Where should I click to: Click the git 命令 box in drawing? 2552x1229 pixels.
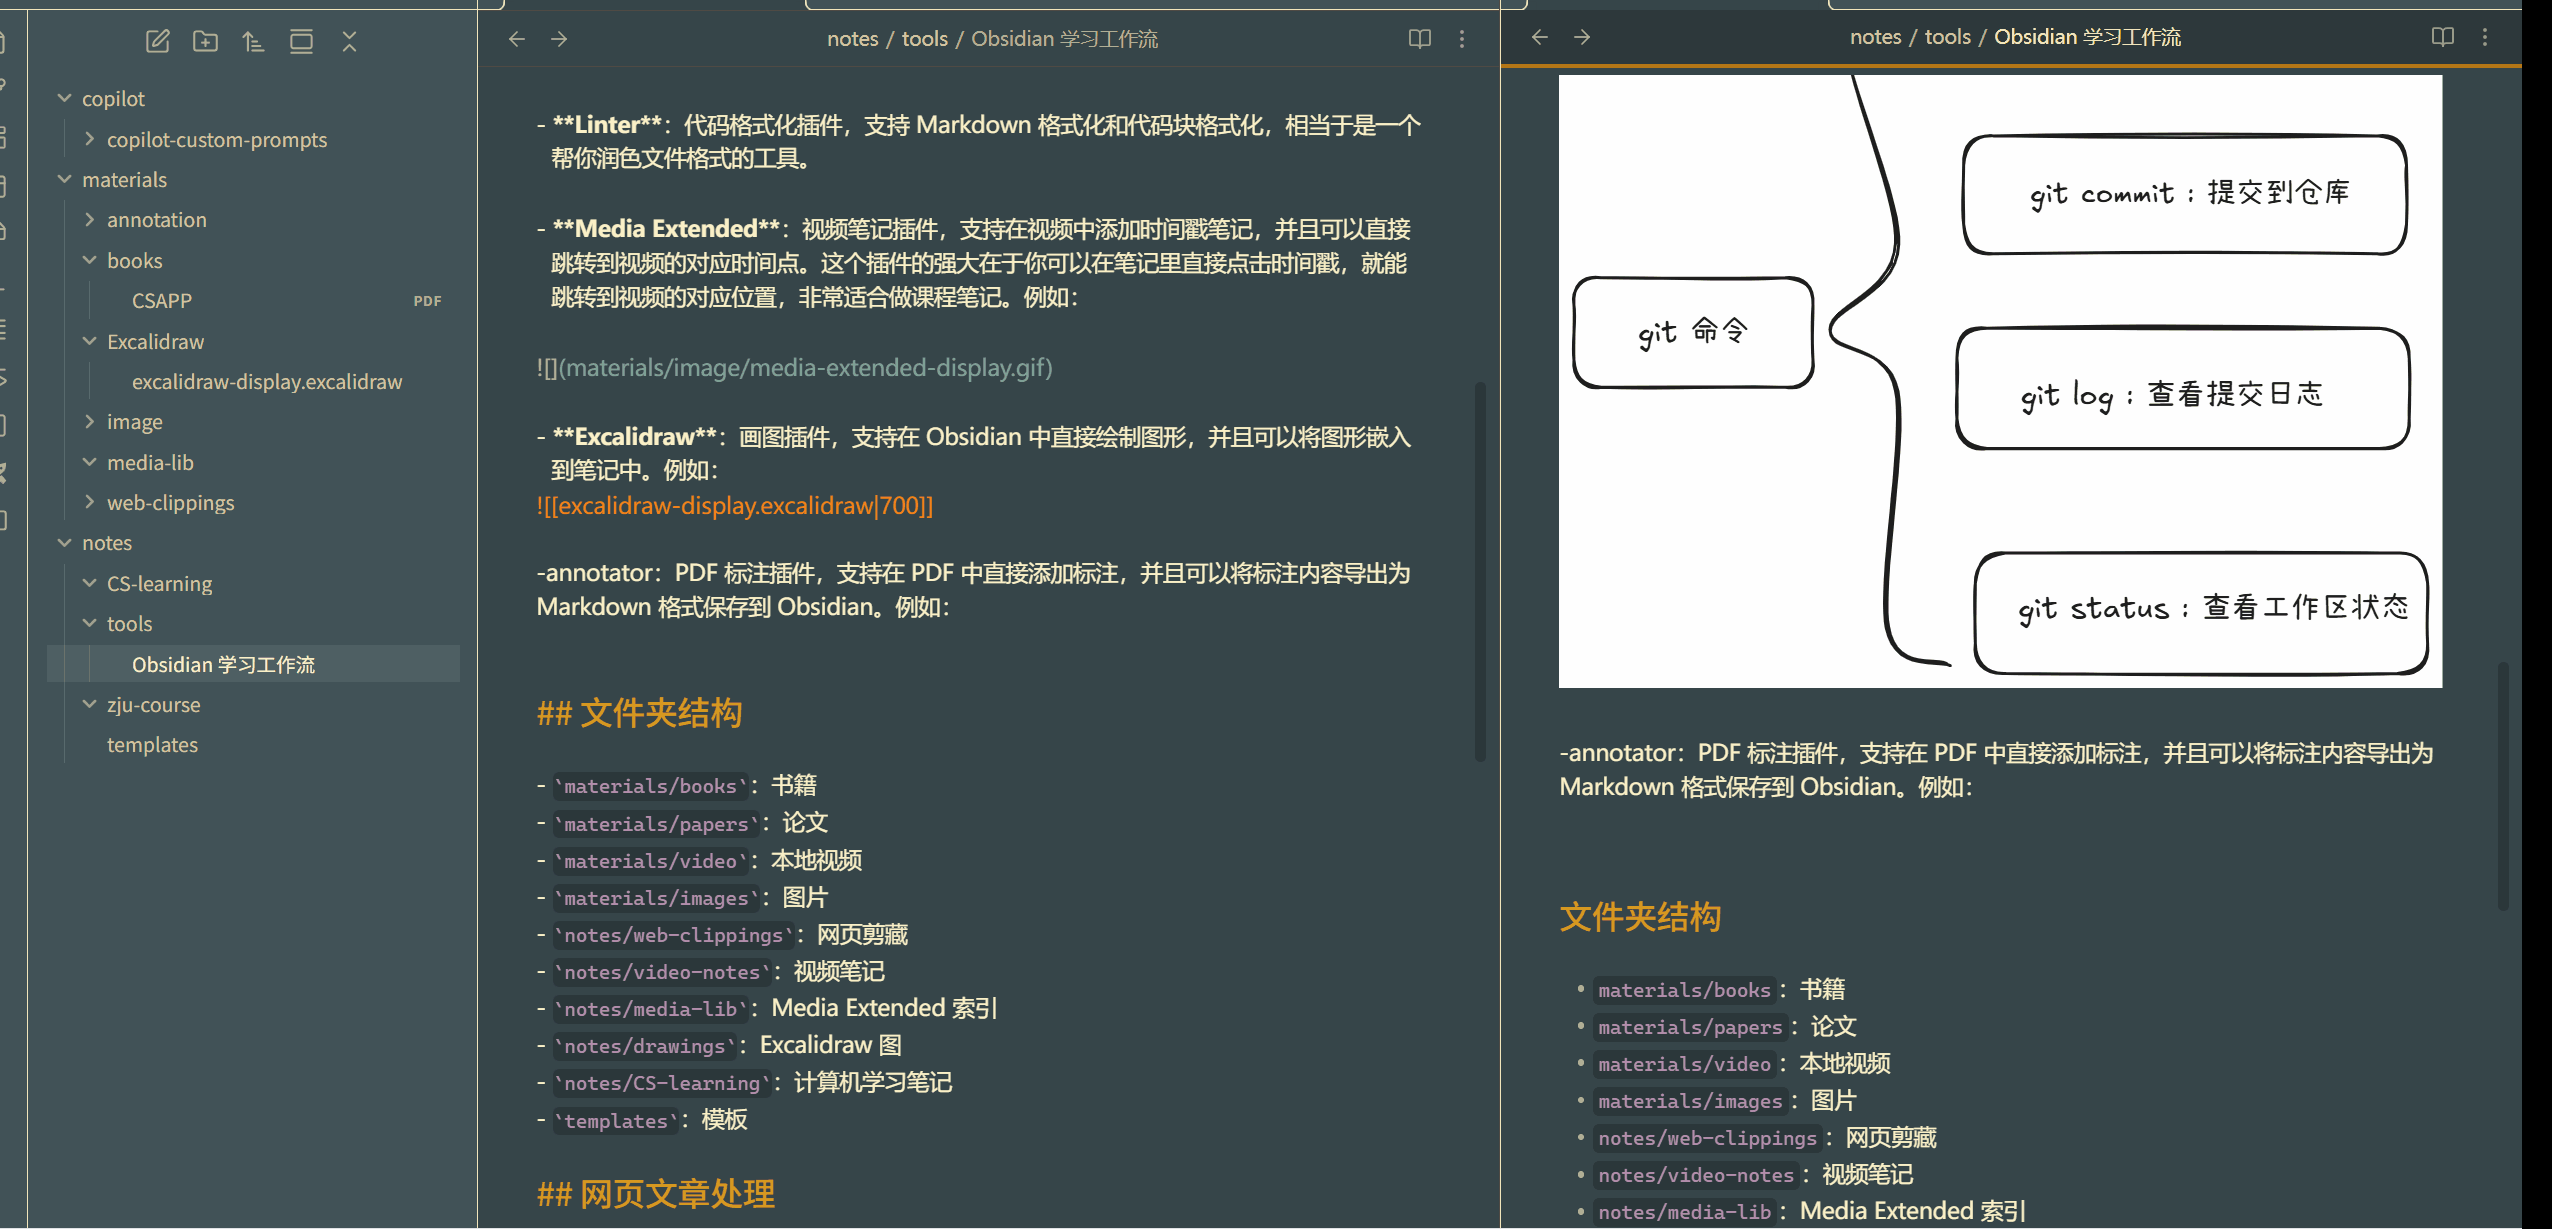tap(1693, 332)
